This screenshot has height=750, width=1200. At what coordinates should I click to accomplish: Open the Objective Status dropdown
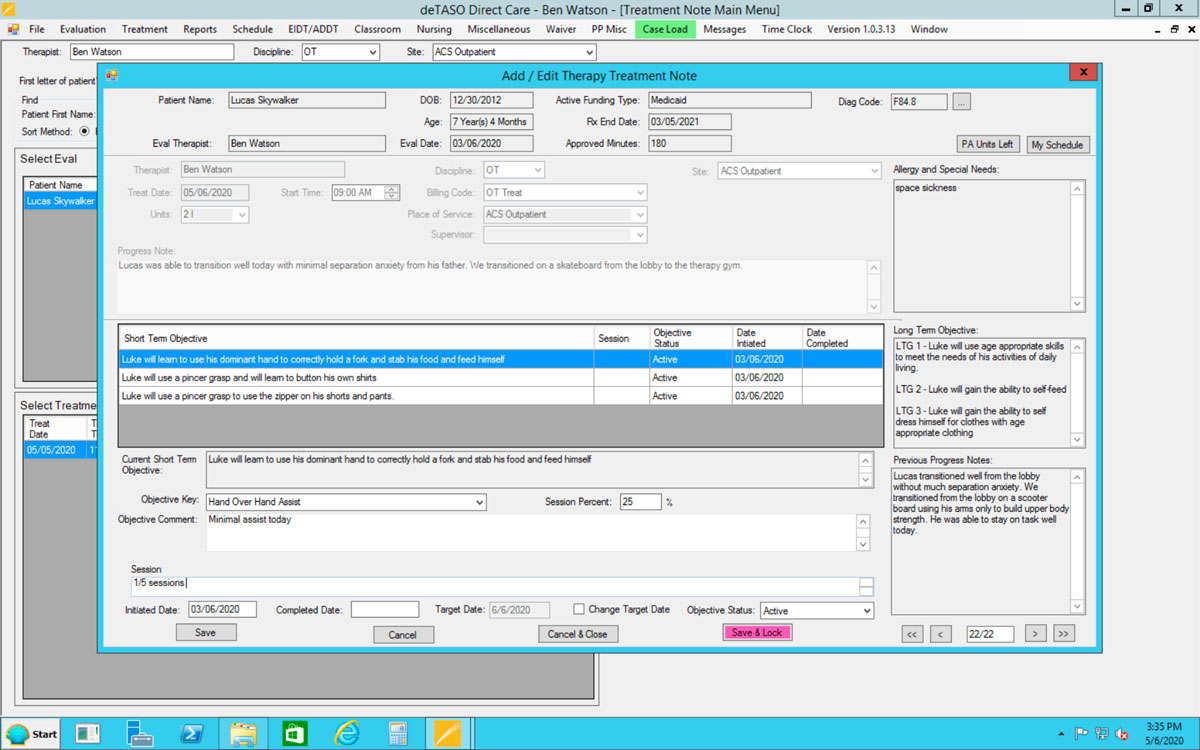pyautogui.click(x=866, y=610)
